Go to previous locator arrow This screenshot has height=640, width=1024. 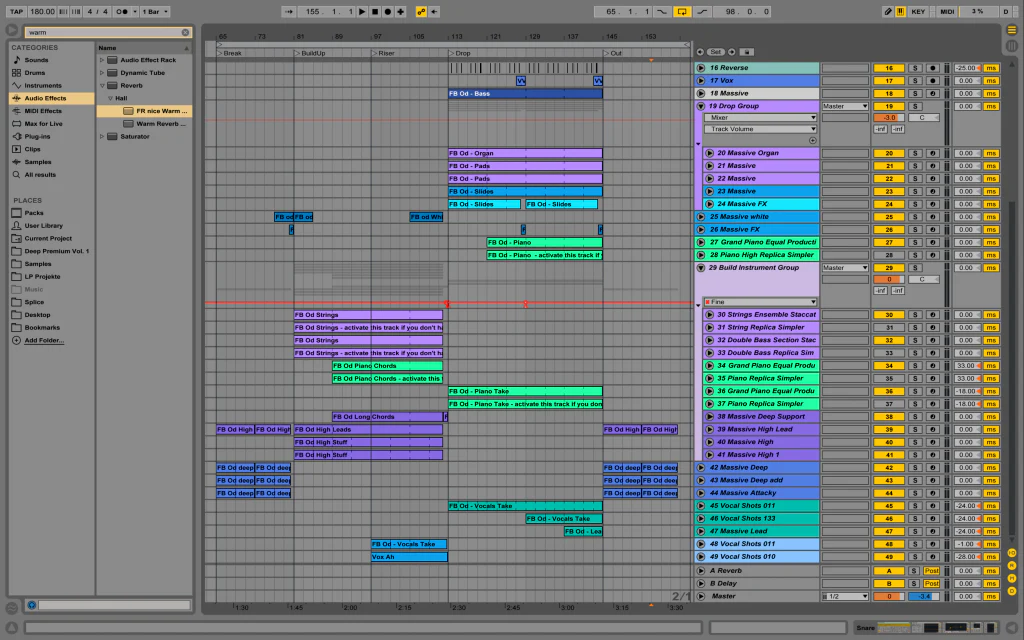coord(700,52)
